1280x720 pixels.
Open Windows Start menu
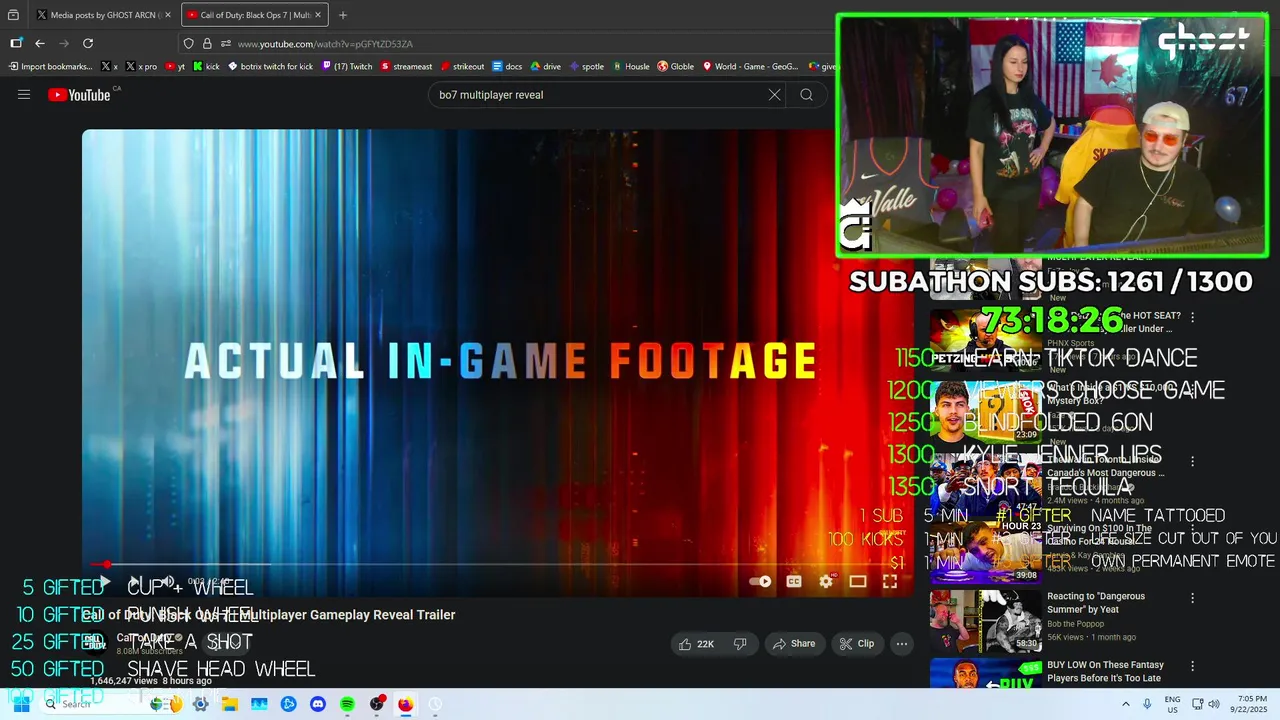[x=21, y=704]
